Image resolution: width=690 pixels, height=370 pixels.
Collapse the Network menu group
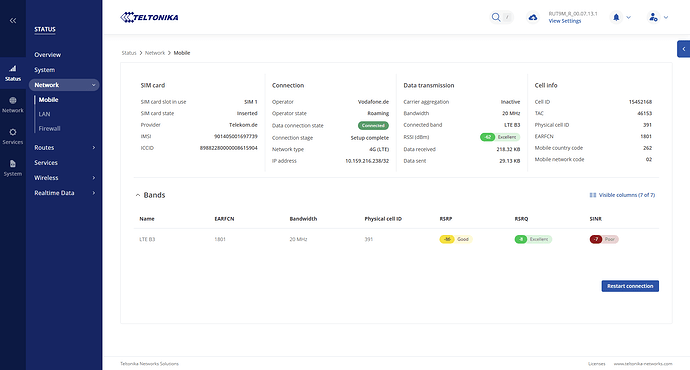point(64,85)
